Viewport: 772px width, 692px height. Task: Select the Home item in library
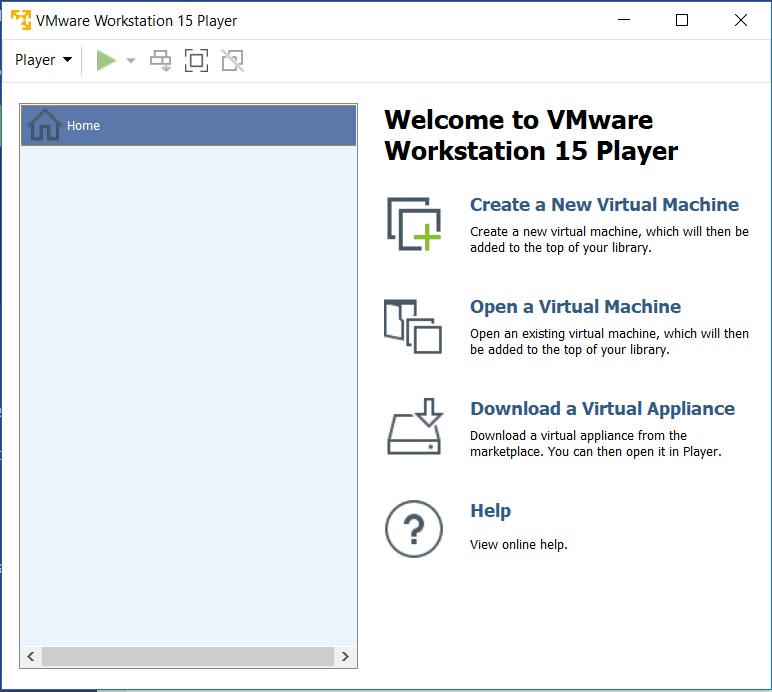point(189,126)
